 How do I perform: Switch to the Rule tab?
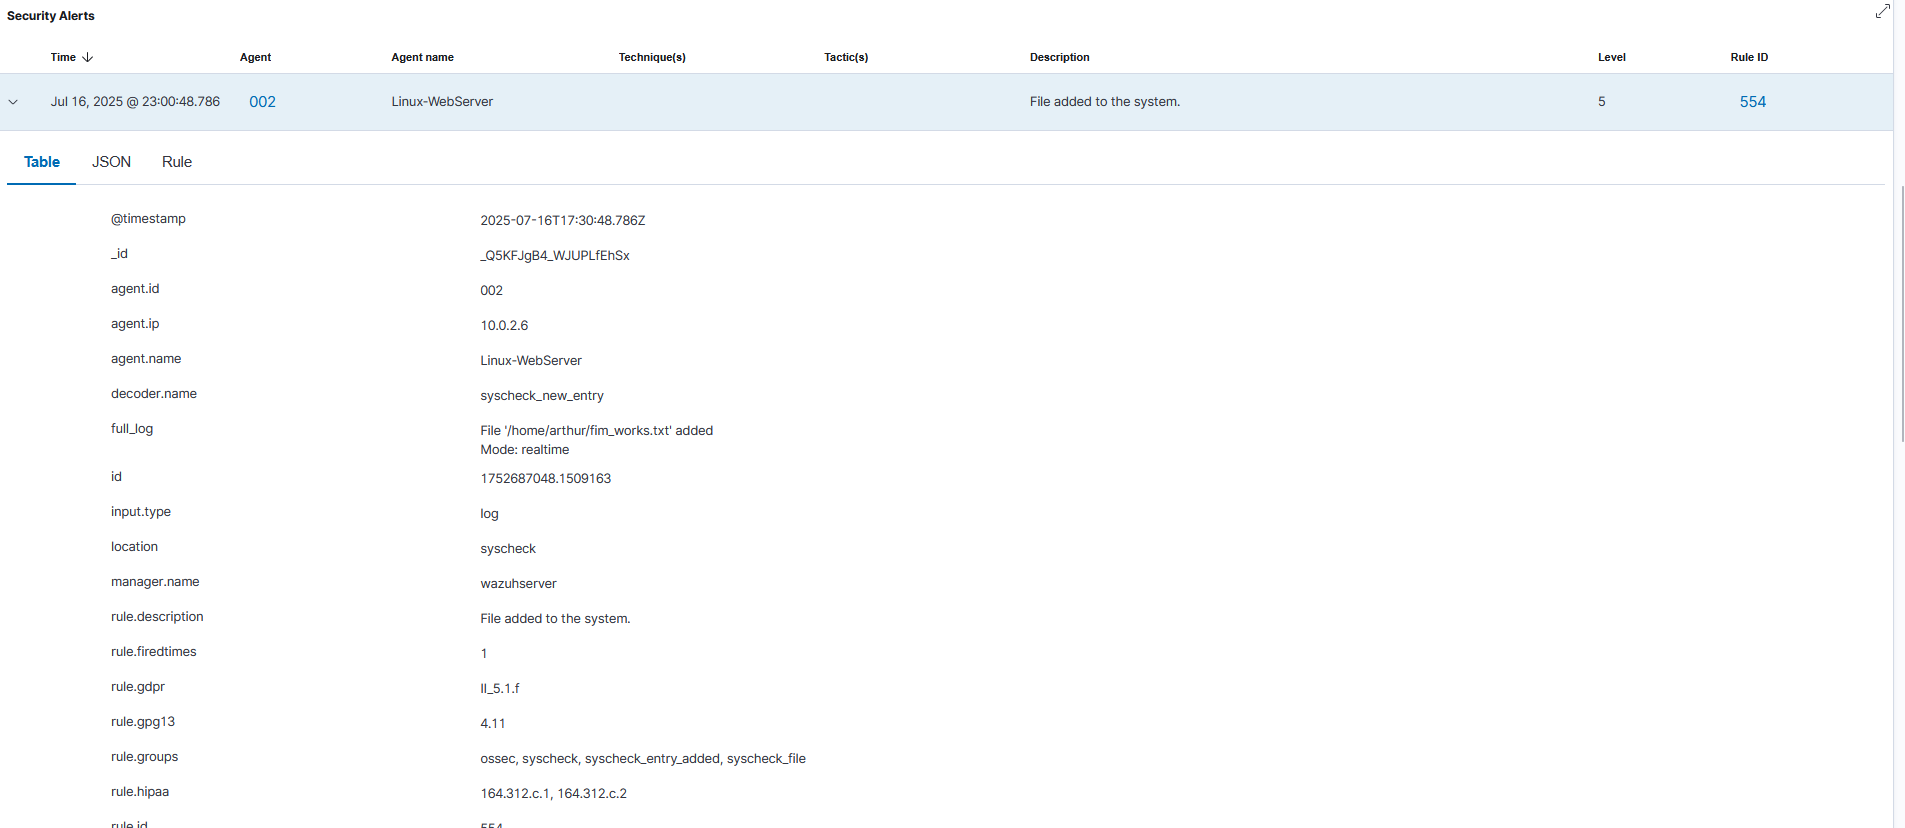click(177, 162)
